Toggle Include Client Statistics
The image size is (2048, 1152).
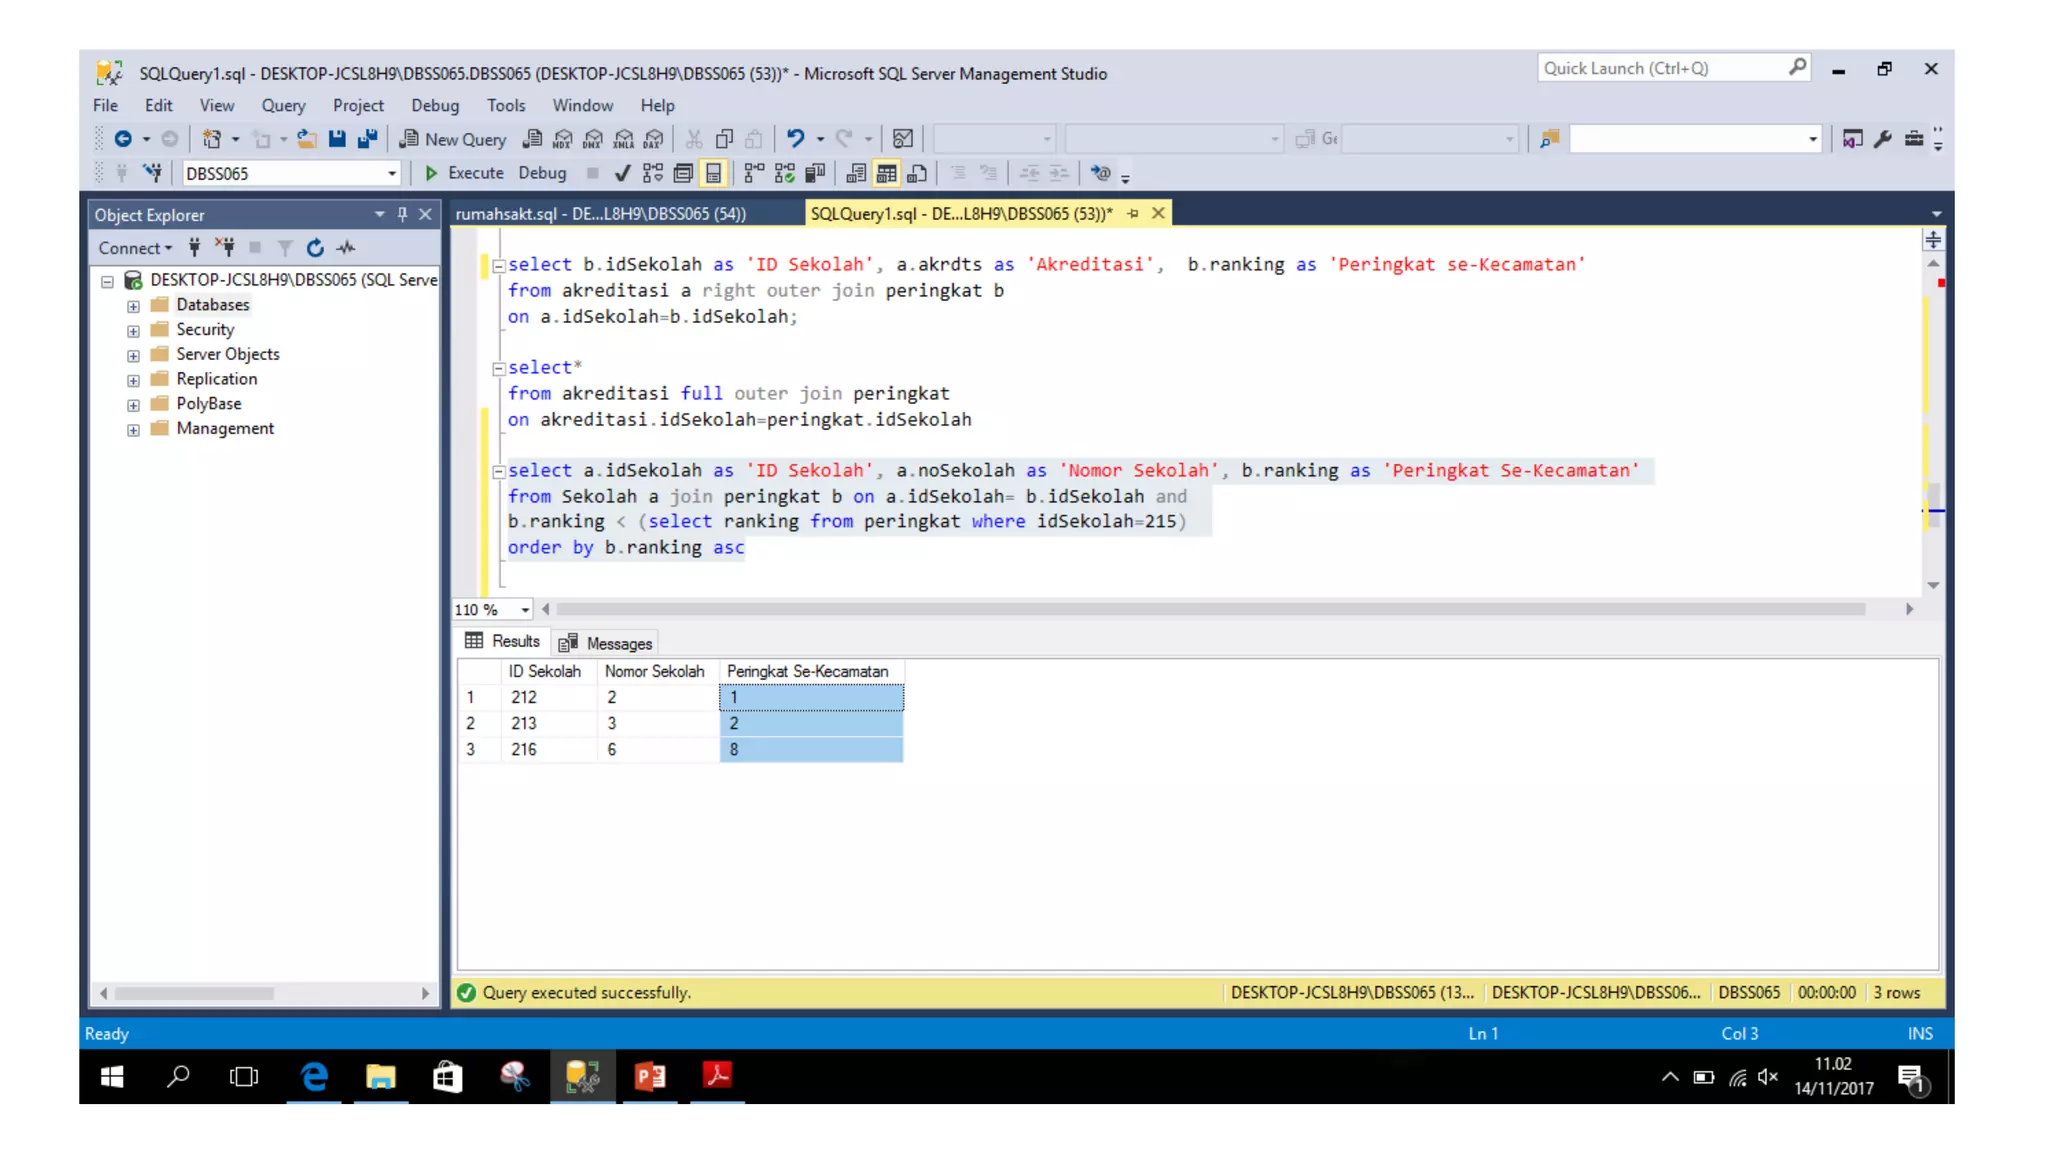(815, 173)
